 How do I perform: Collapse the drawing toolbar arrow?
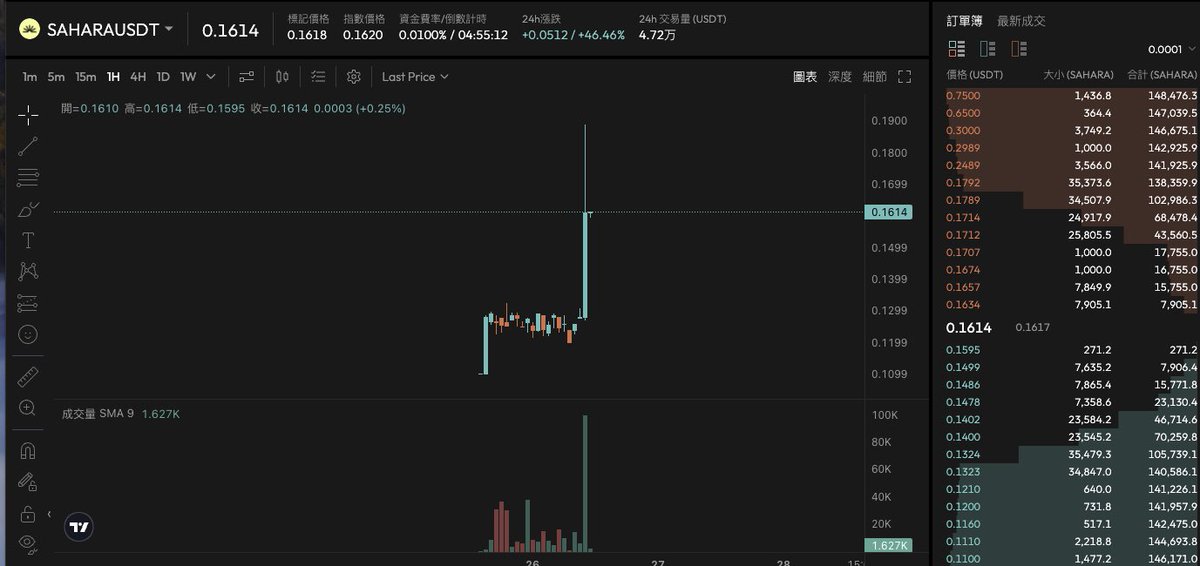(x=49, y=514)
